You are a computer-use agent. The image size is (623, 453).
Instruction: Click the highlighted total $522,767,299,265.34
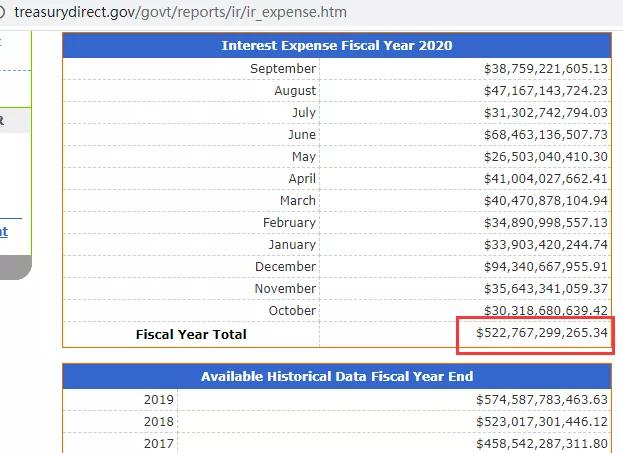click(542, 333)
